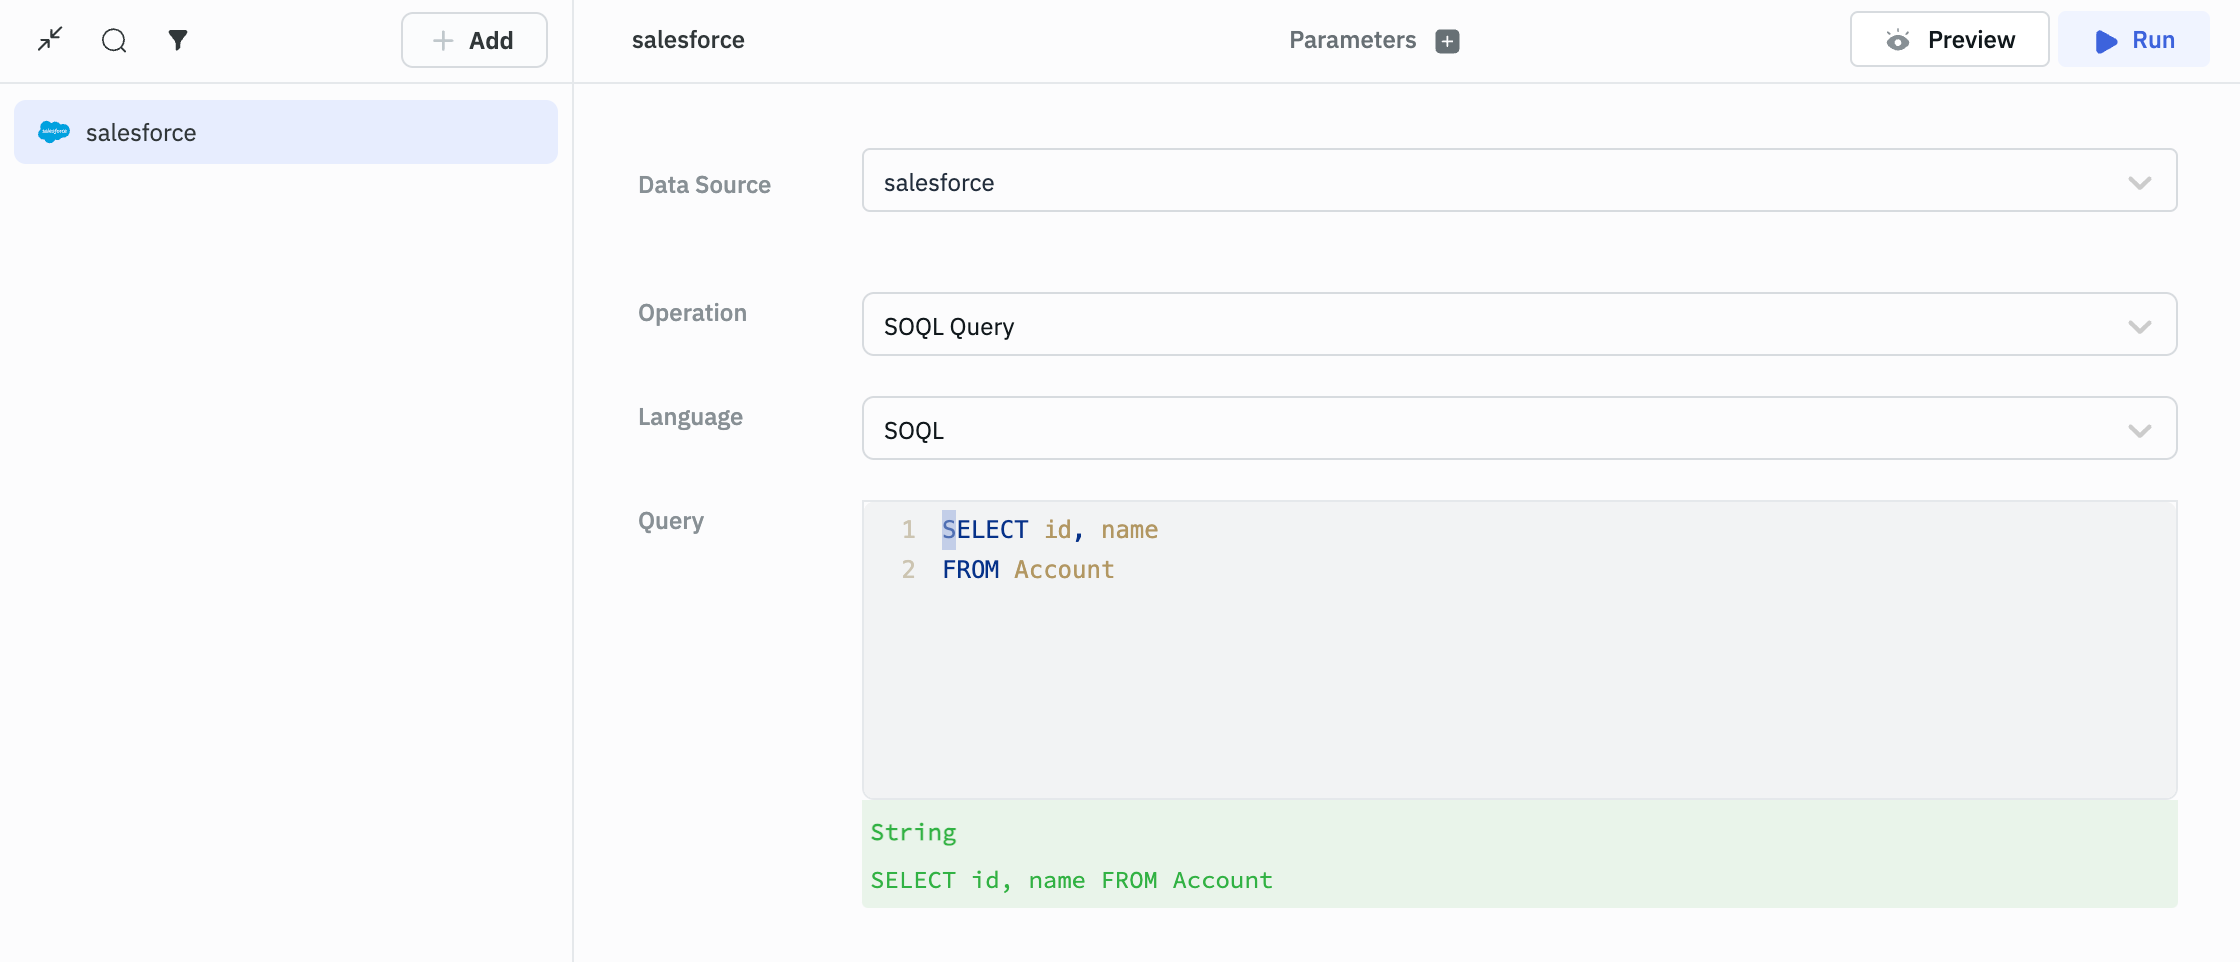The image size is (2240, 962).
Task: Collapse the query panel with arrows icon
Action: pyautogui.click(x=50, y=40)
